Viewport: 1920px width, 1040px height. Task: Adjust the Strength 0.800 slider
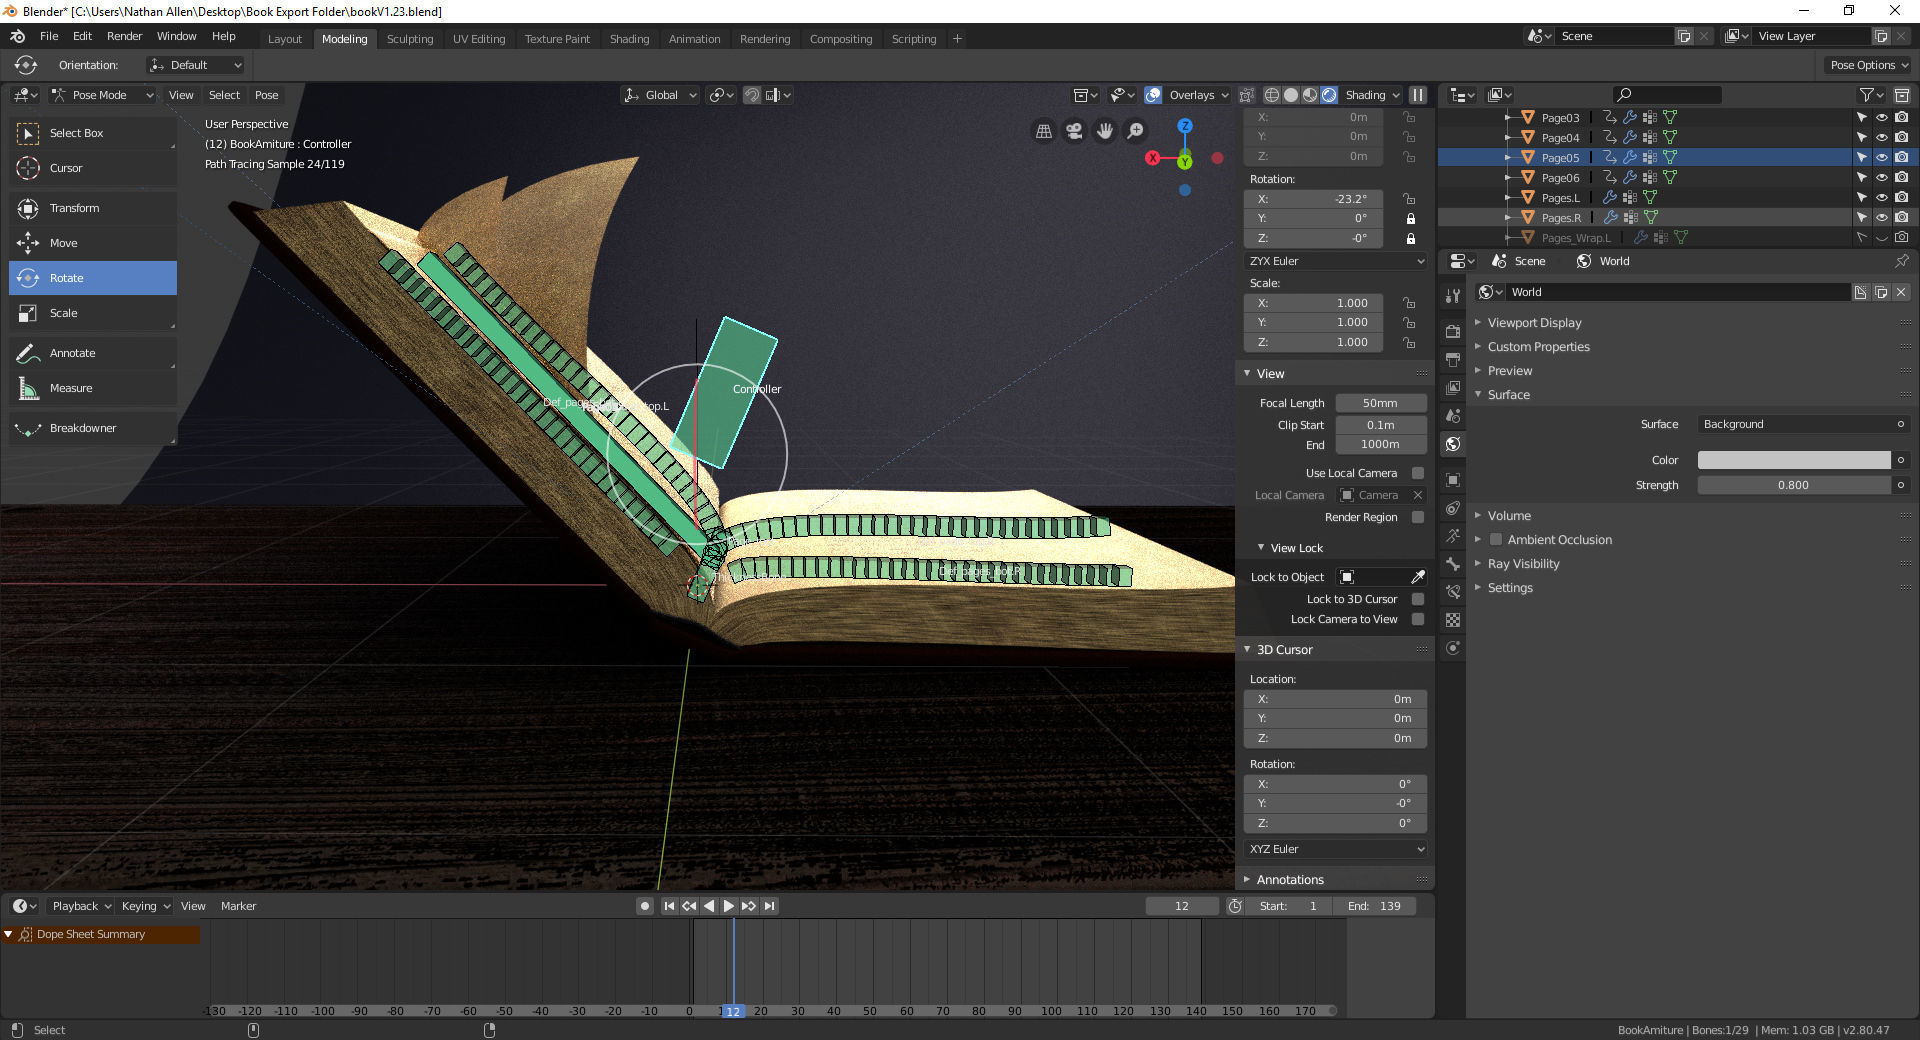tap(1794, 485)
